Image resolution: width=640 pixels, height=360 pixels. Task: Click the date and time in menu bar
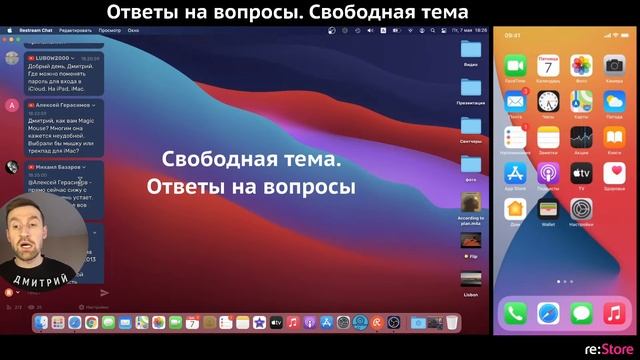click(x=469, y=30)
